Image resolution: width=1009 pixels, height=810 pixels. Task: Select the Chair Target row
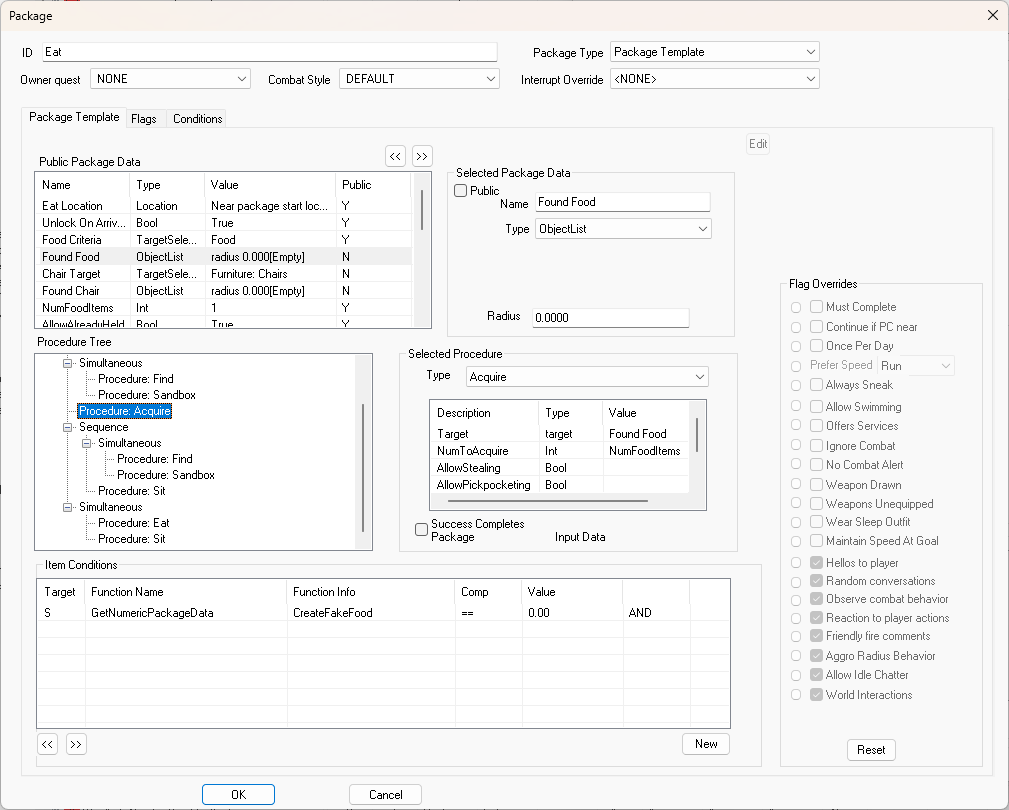point(223,274)
